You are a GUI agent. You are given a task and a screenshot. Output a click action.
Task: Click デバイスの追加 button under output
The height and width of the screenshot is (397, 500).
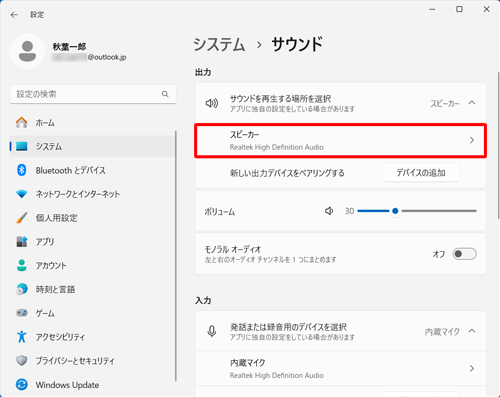421,173
